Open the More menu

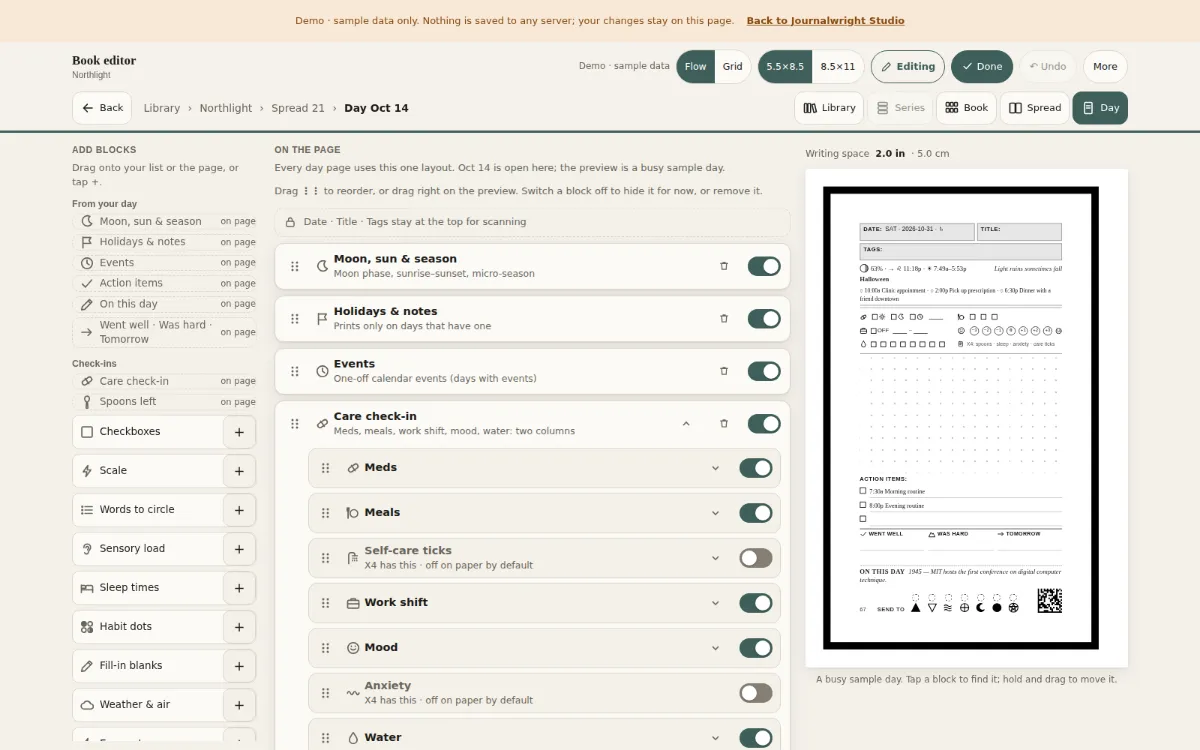[x=1105, y=67]
